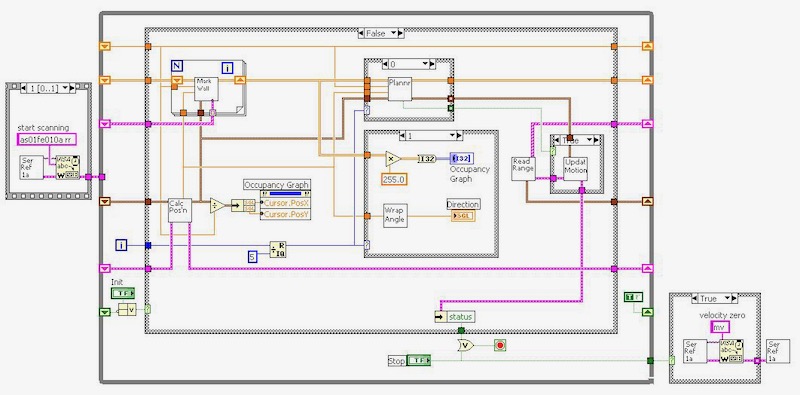Go to next frame of sequence structure
800x395 pixels.
(x=73, y=88)
